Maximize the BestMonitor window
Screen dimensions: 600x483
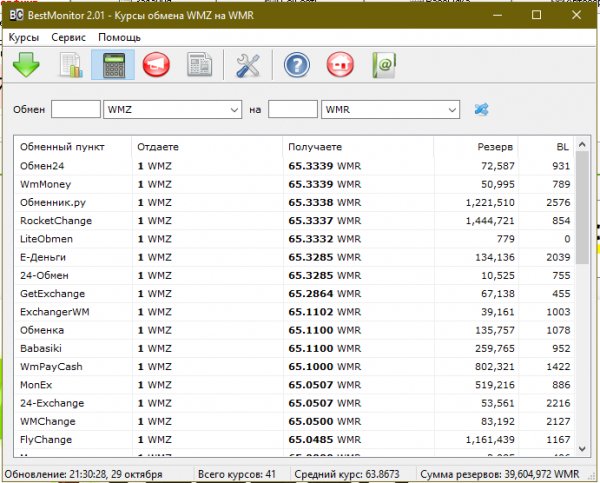point(536,15)
